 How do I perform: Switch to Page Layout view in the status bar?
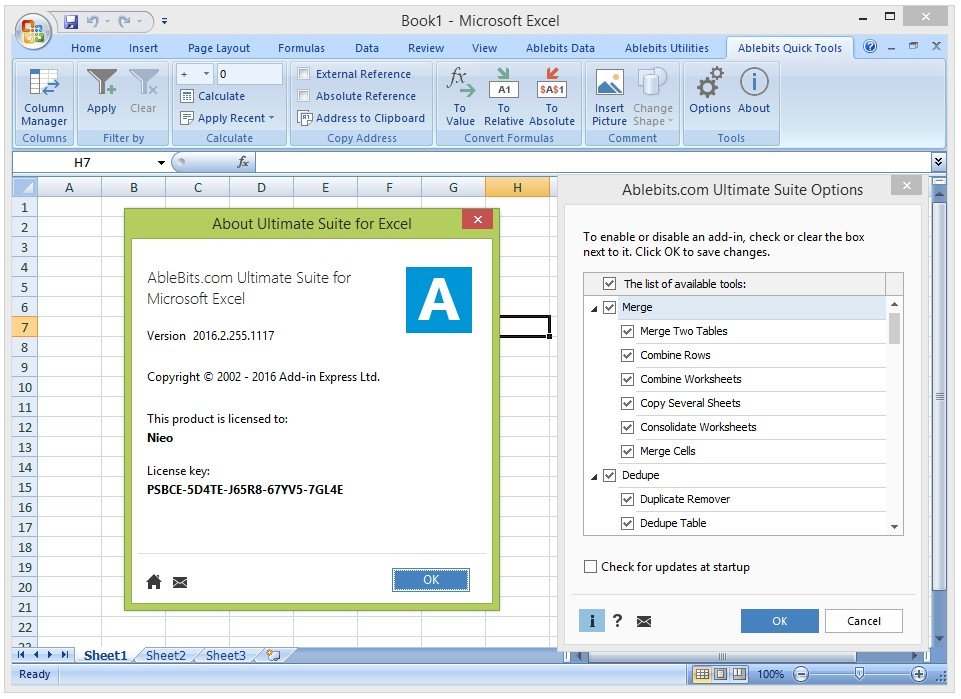pos(721,674)
